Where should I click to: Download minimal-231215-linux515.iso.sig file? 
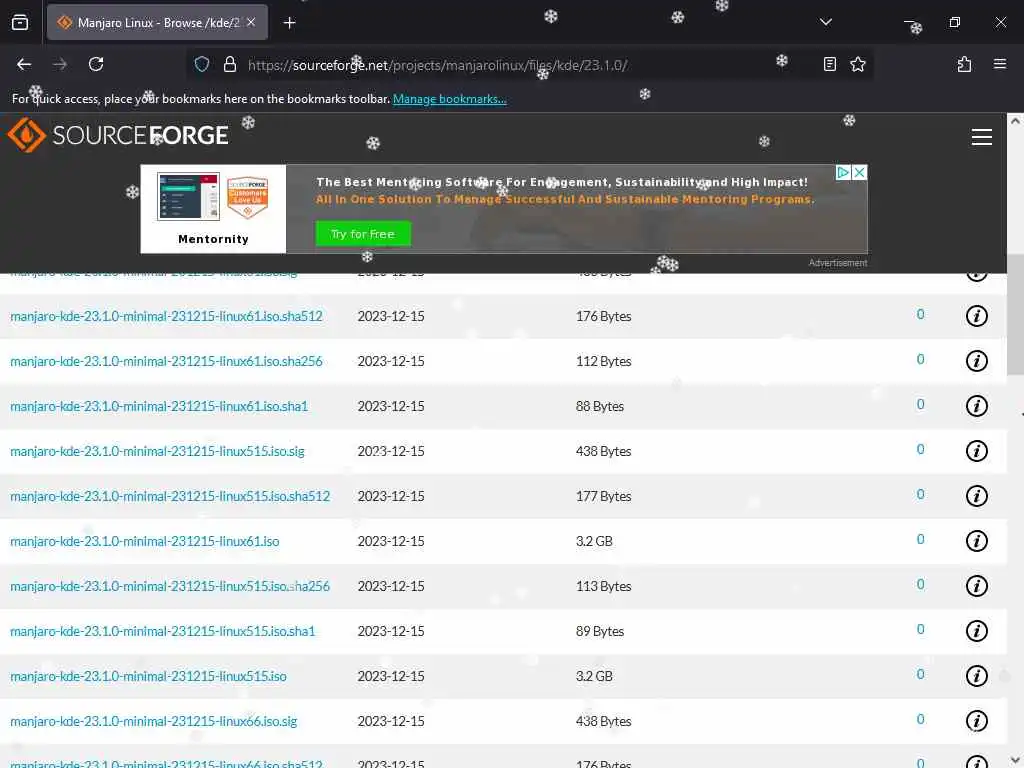(157, 451)
